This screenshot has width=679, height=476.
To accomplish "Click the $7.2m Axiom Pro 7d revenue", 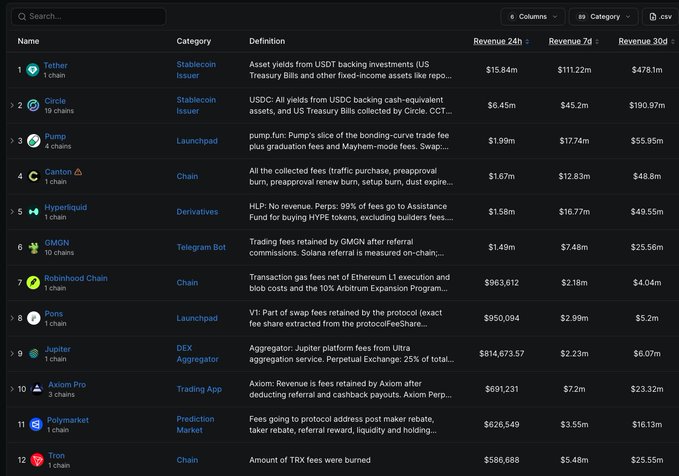I will tap(574, 389).
